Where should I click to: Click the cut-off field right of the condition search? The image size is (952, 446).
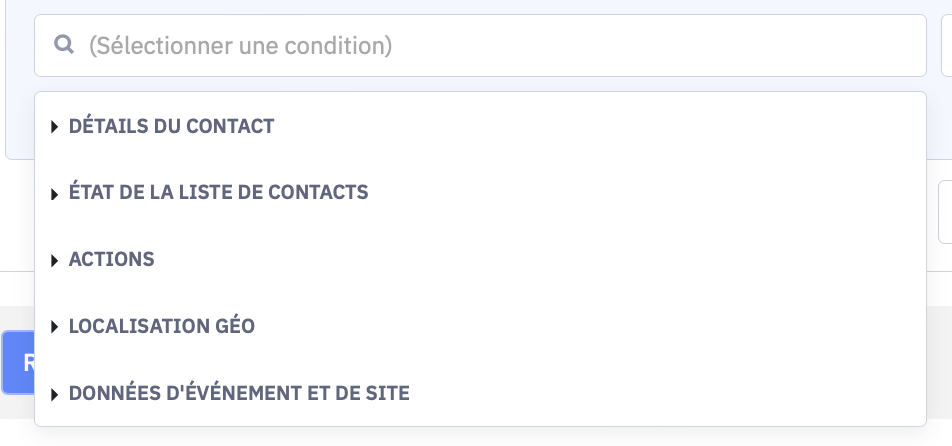(947, 46)
